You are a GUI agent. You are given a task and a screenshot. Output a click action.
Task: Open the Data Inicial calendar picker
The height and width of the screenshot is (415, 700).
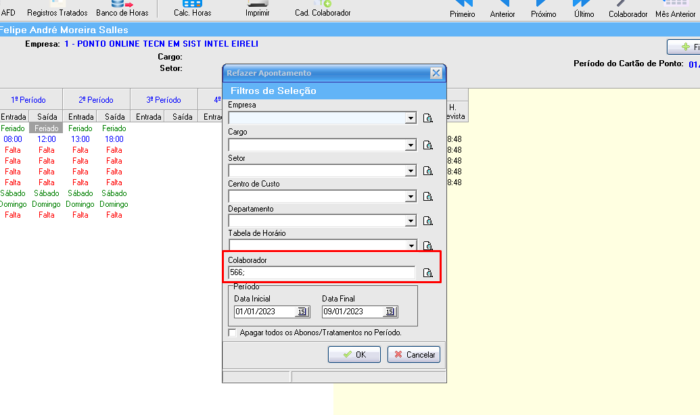click(304, 312)
